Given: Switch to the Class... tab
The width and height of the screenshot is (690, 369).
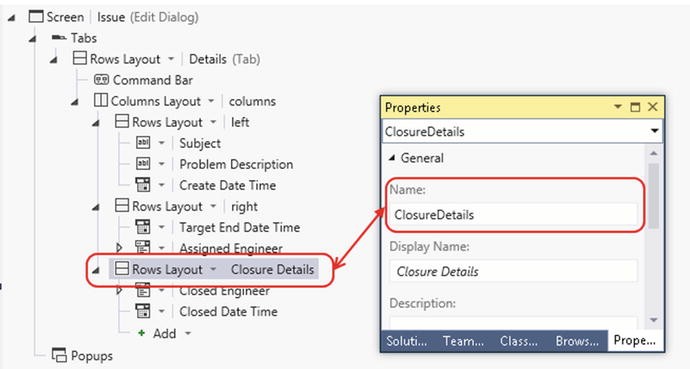Looking at the screenshot, I should pyautogui.click(x=518, y=341).
